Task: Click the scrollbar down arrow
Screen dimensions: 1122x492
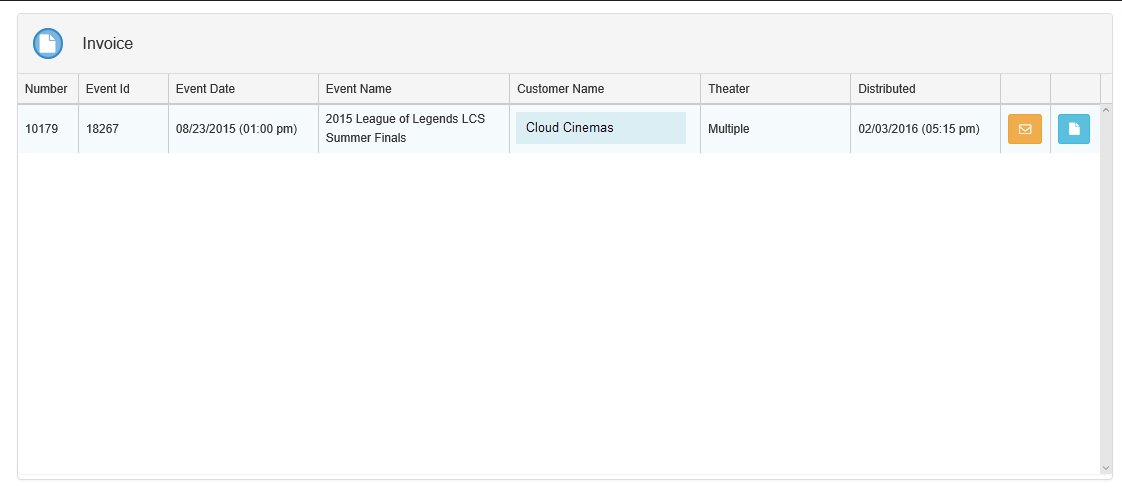Action: point(1106,467)
